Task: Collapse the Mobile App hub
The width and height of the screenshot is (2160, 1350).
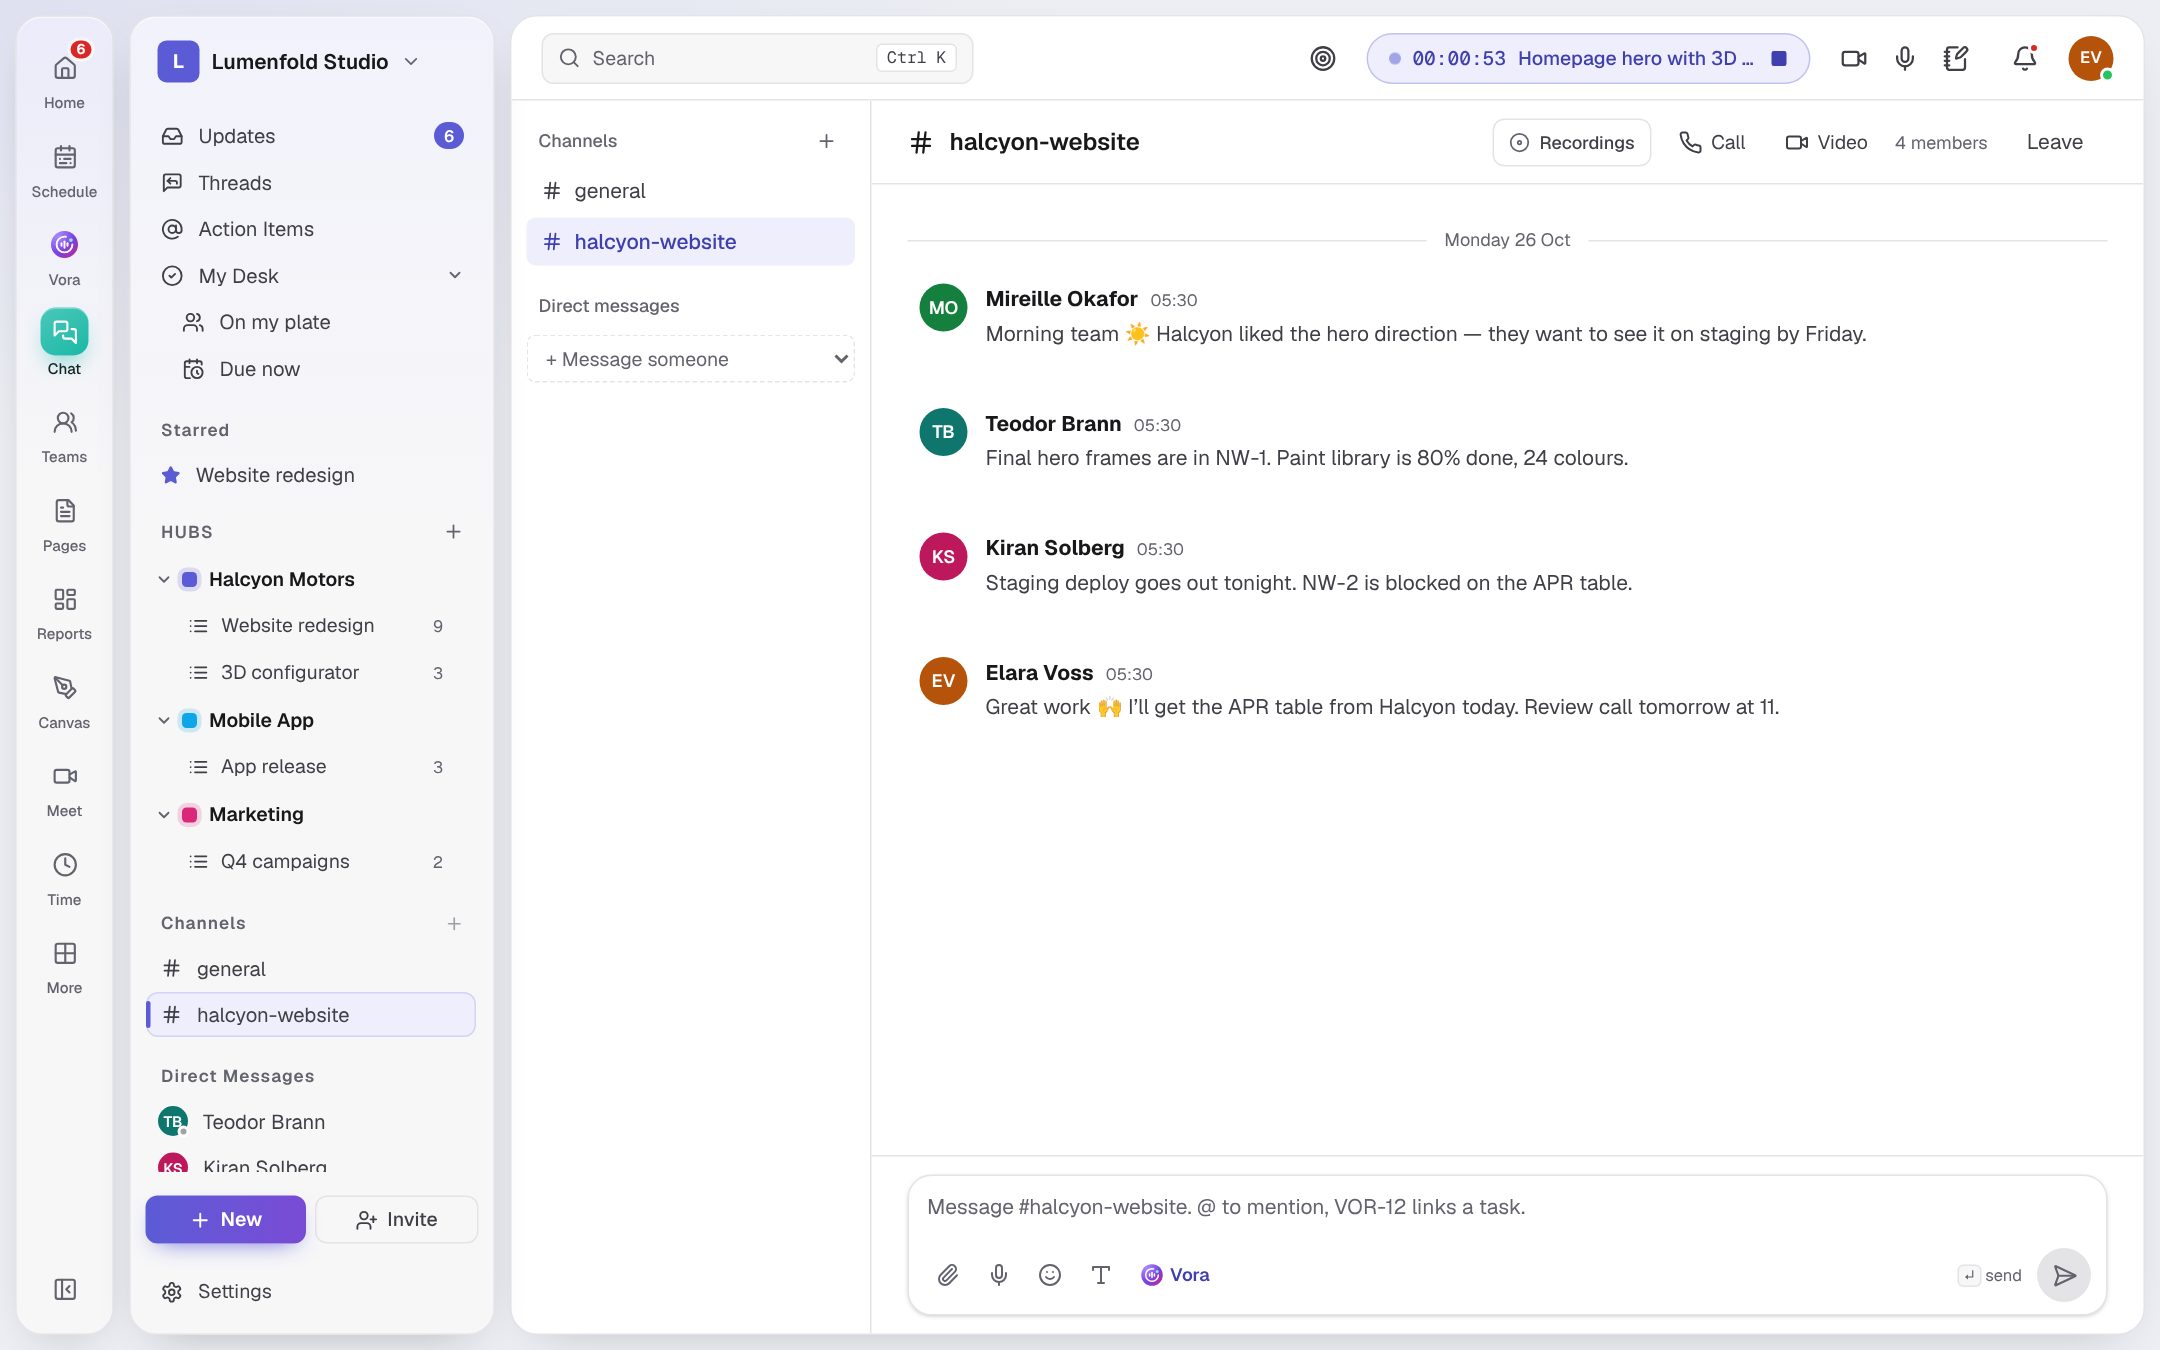Action: [x=164, y=720]
